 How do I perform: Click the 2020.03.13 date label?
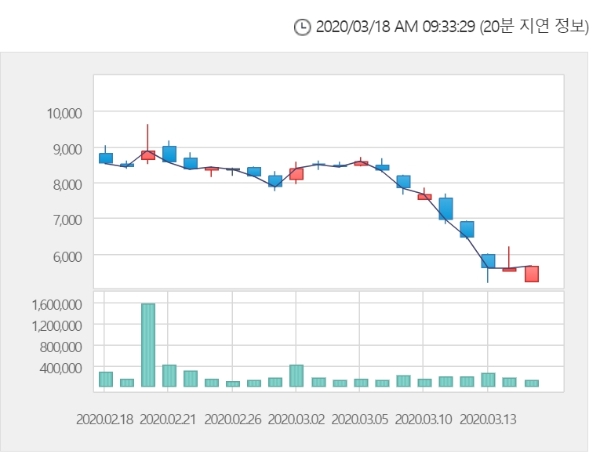click(488, 419)
